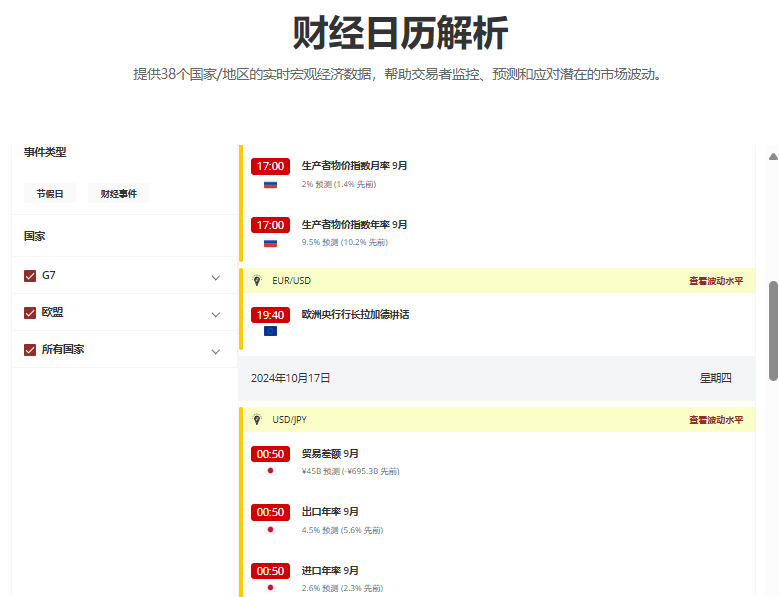Image resolution: width=779 pixels, height=597 pixels.
Task: Click the 国家 section heading
Action: (x=34, y=236)
